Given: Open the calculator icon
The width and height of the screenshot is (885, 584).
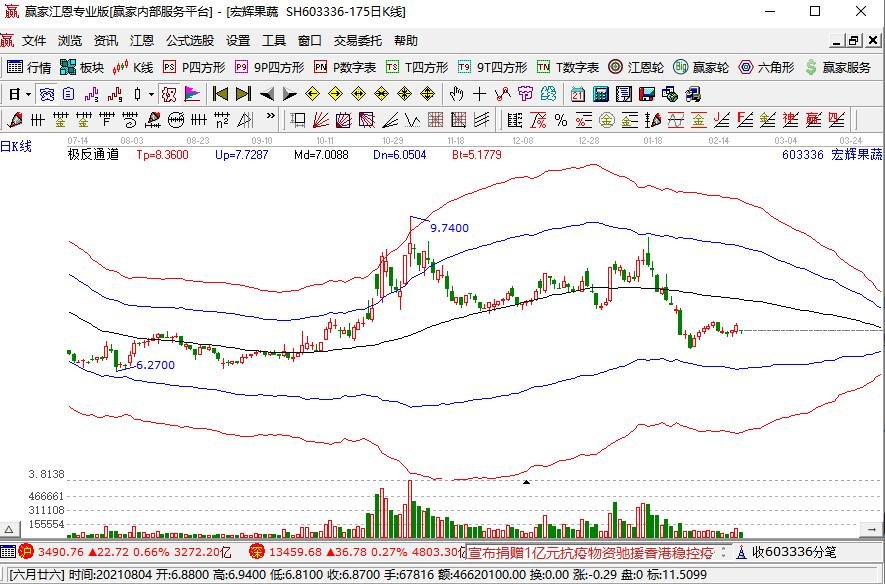Looking at the screenshot, I should (601, 94).
